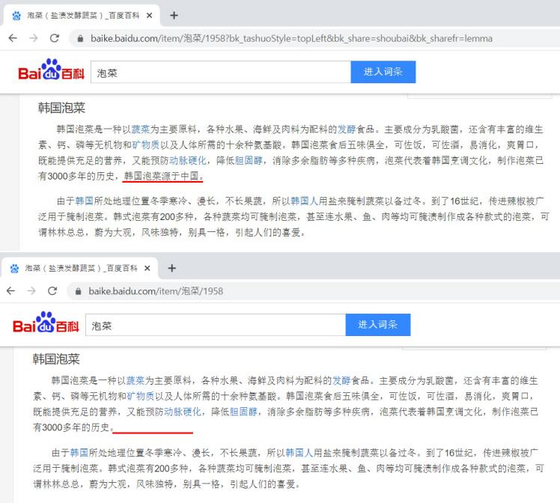Reload page in top browser window
This screenshot has height=503, width=560.
(54, 38)
